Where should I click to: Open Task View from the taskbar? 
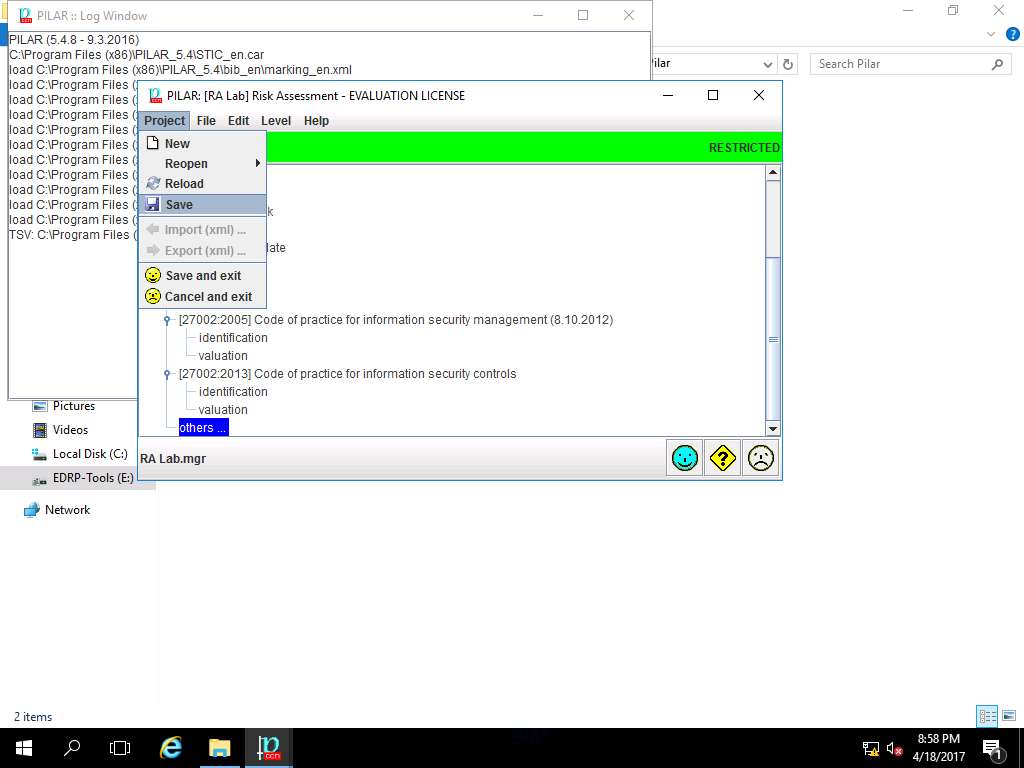tap(120, 748)
